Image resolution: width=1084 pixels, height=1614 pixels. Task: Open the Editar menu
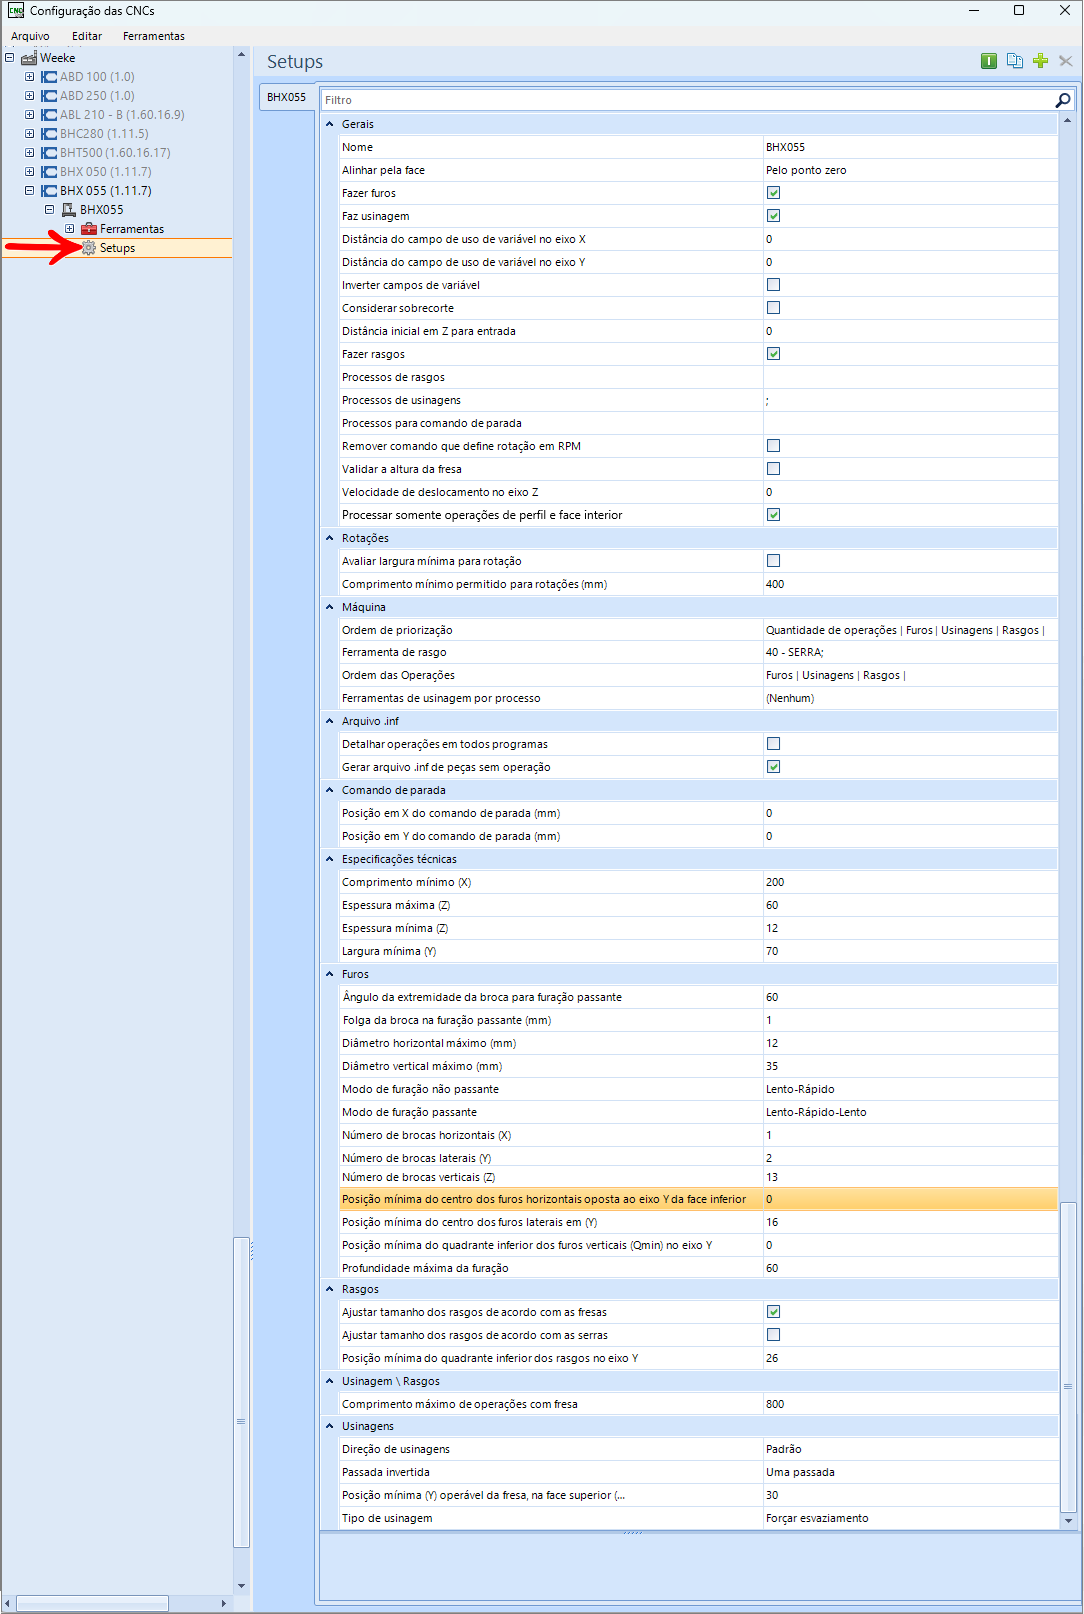tap(87, 36)
